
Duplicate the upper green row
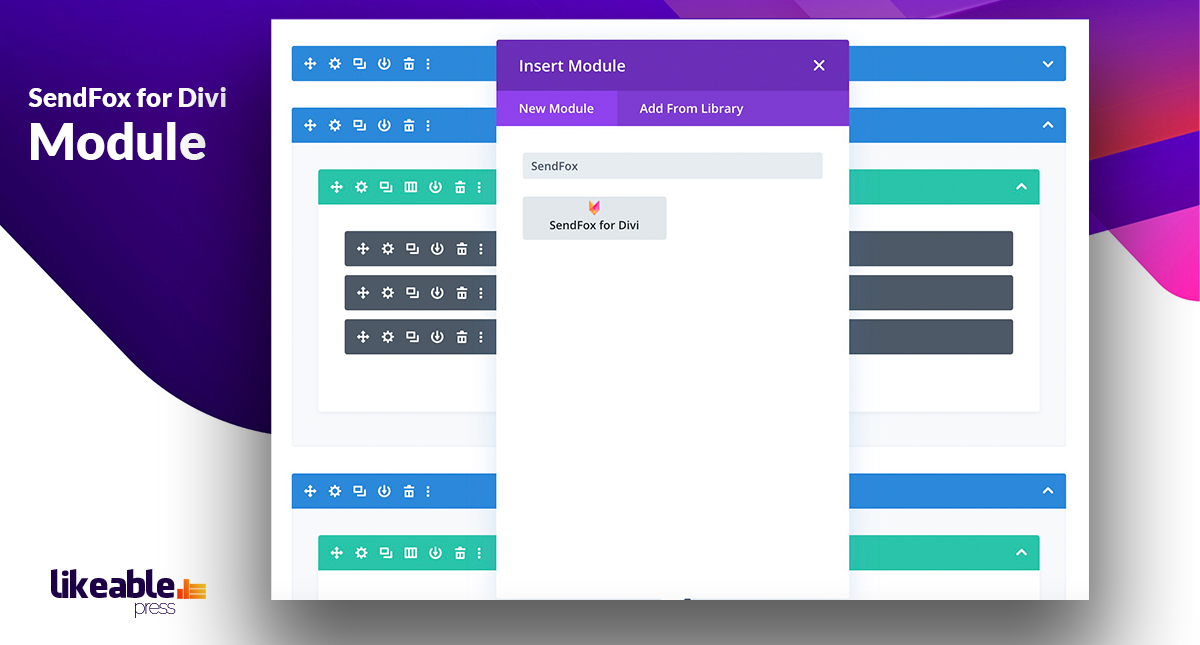click(386, 187)
